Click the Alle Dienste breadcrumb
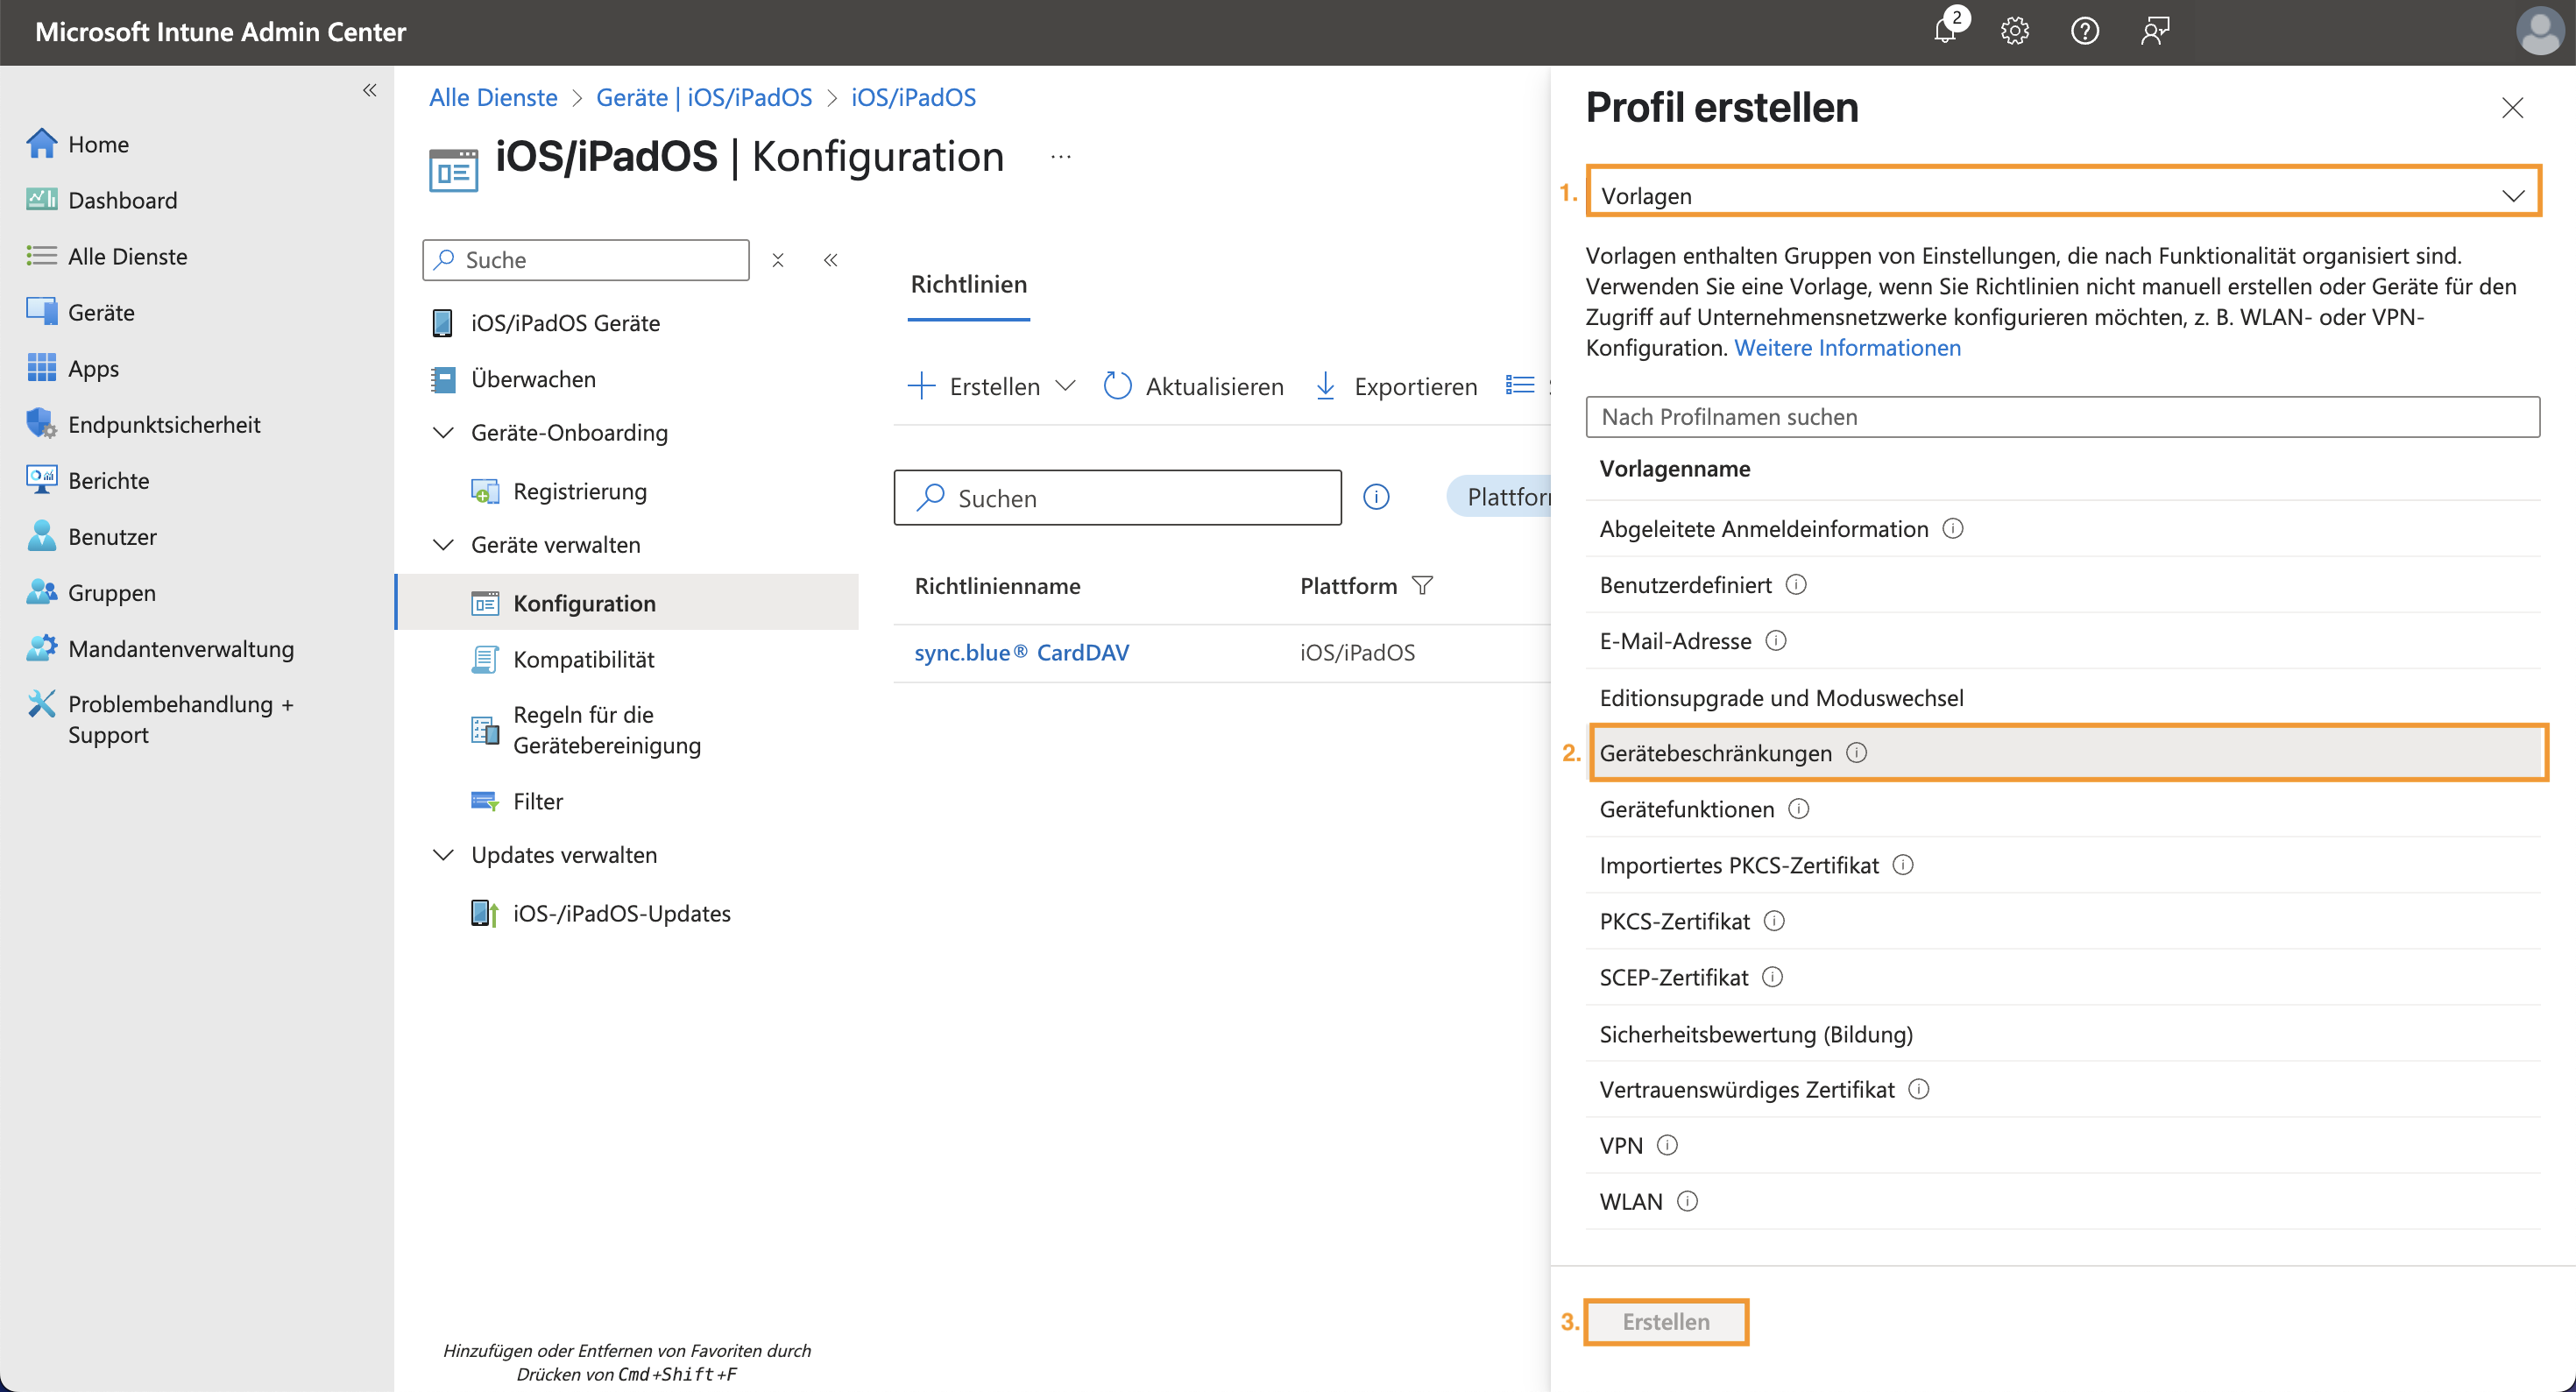 [x=493, y=97]
